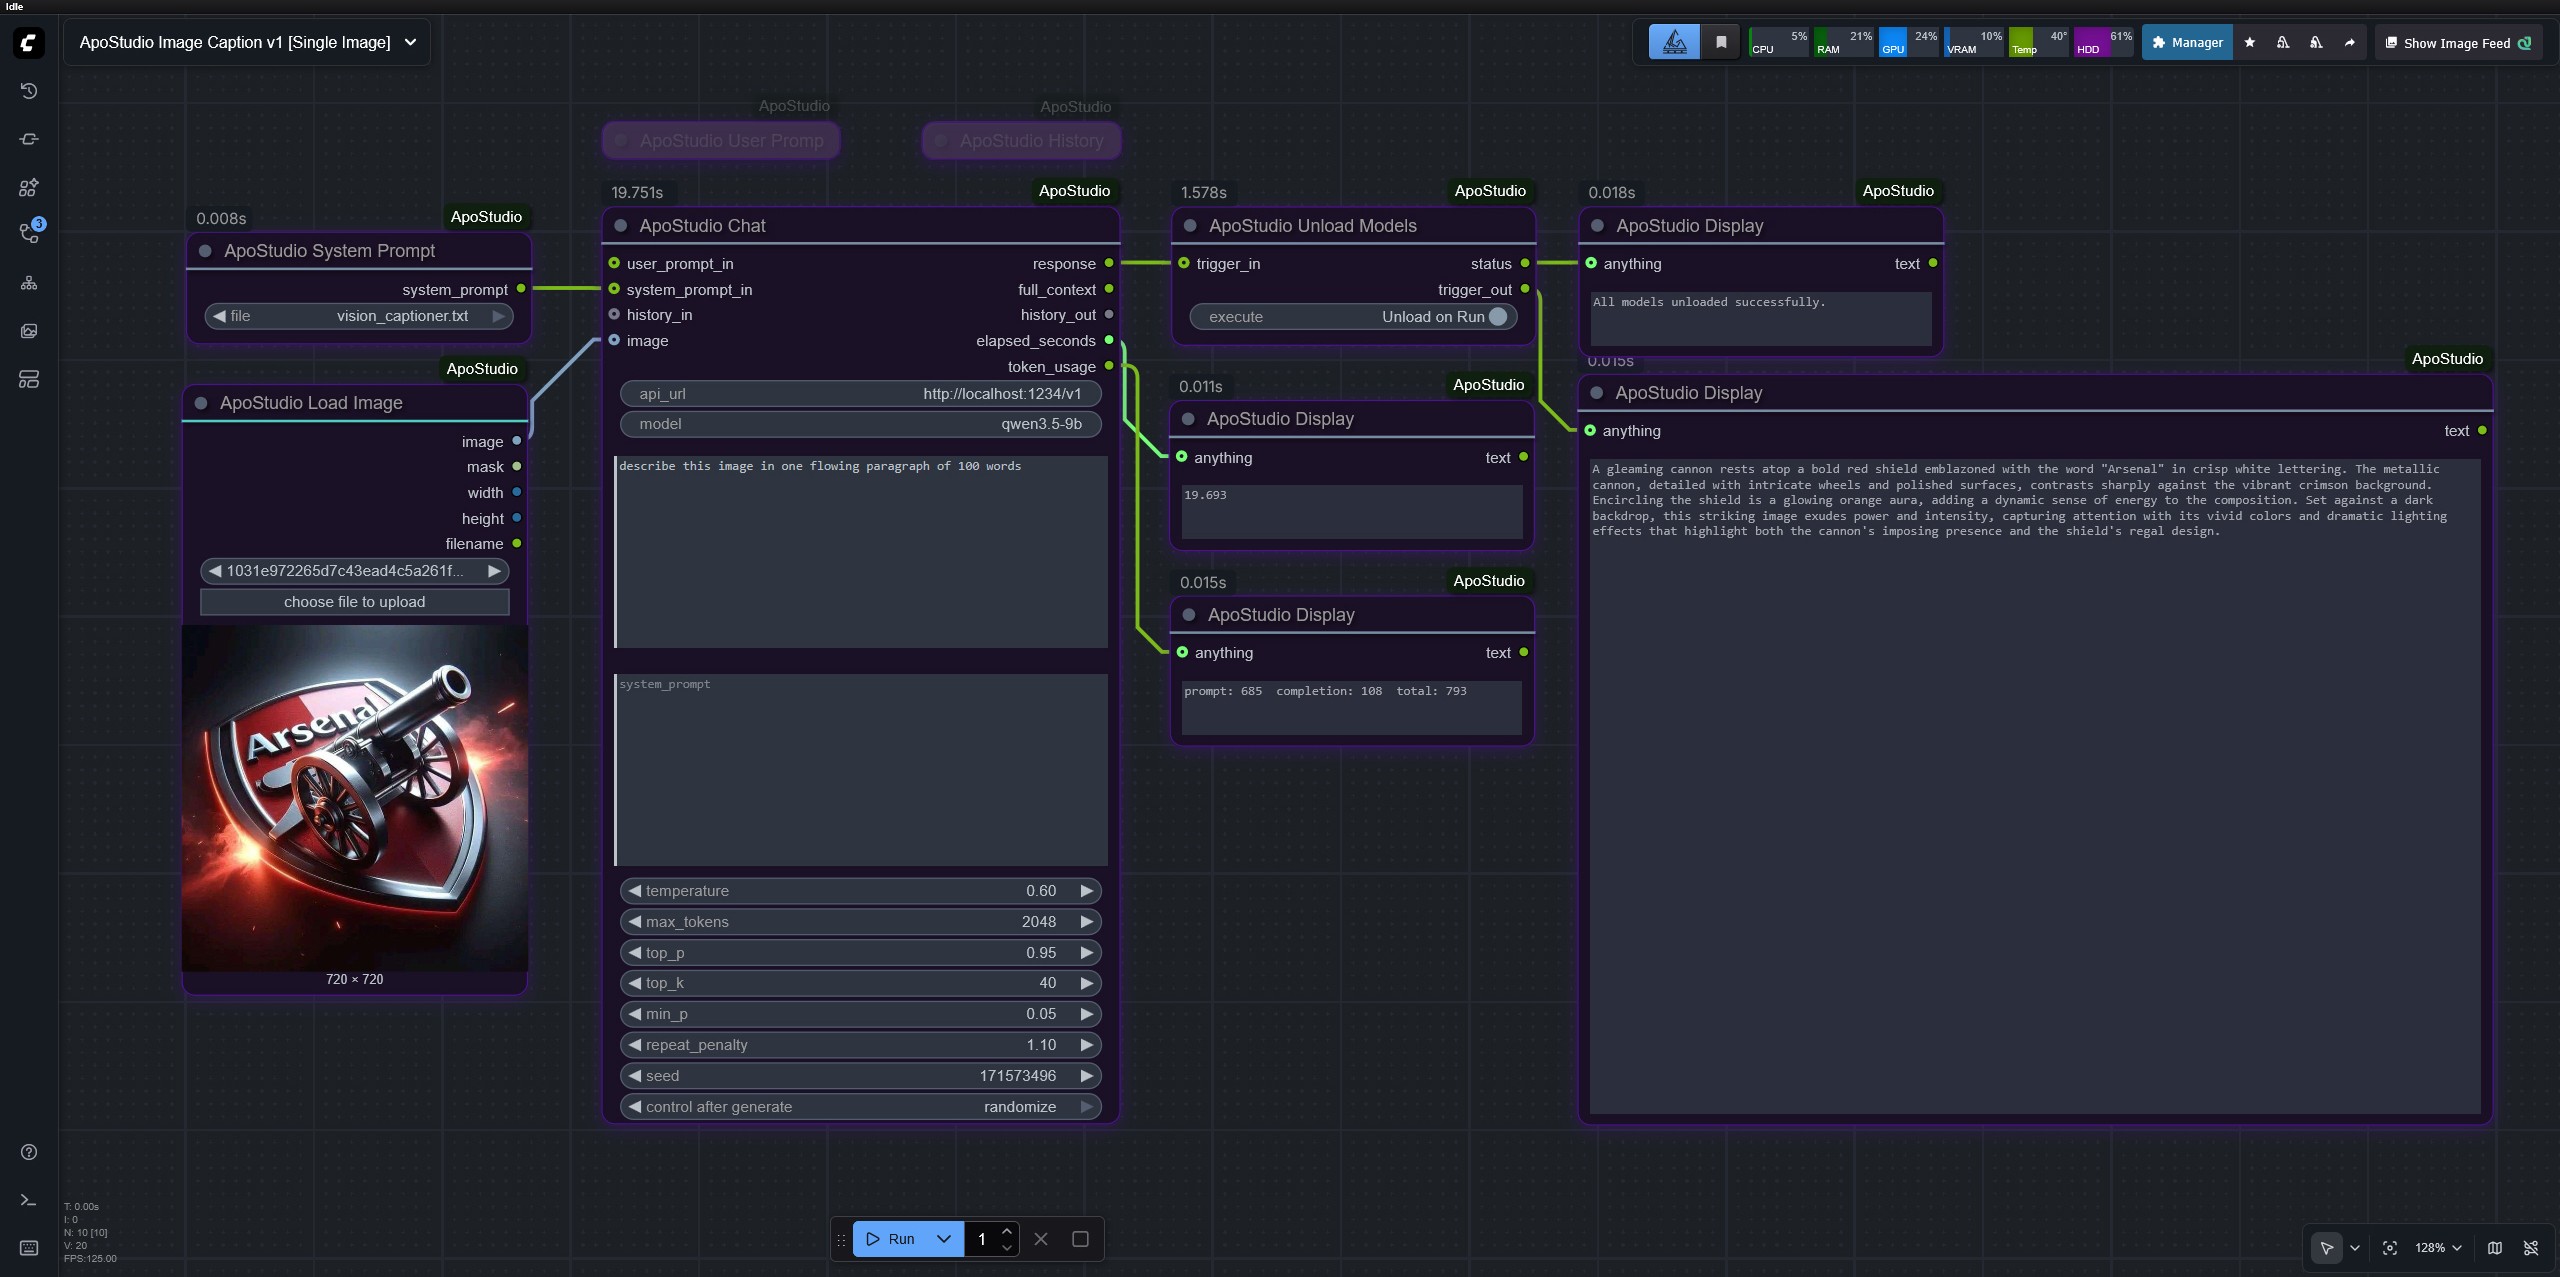2560x1277 pixels.
Task: Click choose file to upload
Action: coord(355,602)
